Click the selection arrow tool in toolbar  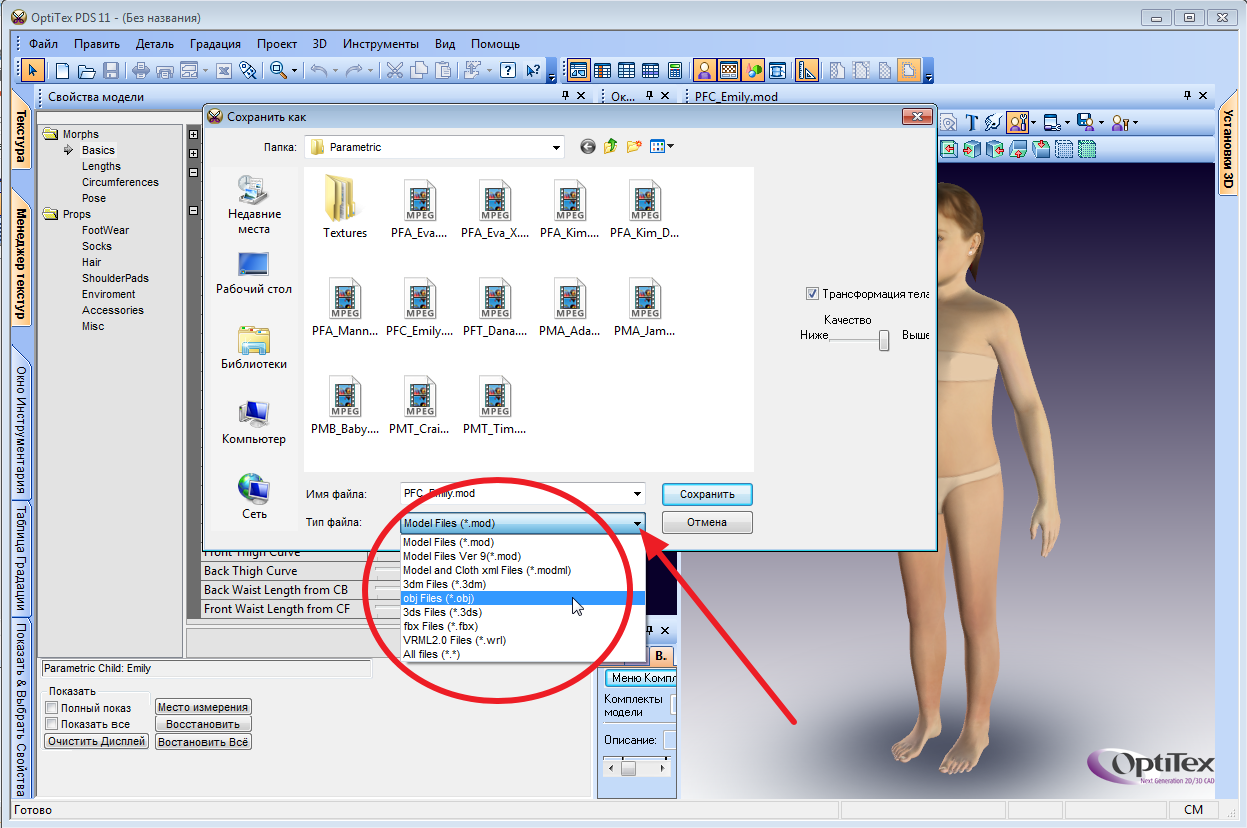tap(33, 70)
